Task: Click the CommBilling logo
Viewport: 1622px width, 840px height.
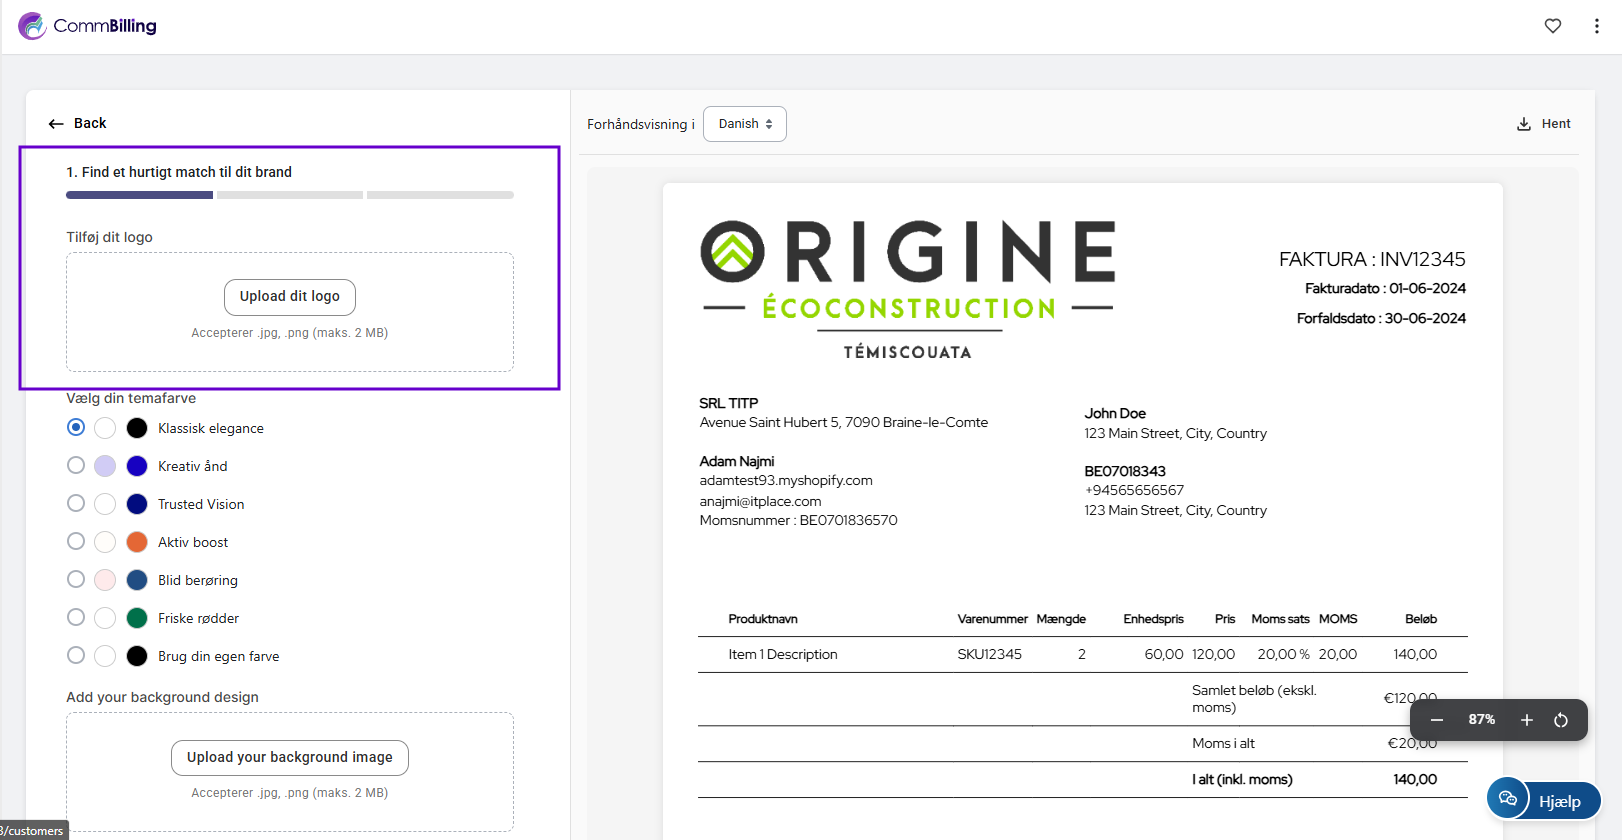Action: (x=88, y=26)
